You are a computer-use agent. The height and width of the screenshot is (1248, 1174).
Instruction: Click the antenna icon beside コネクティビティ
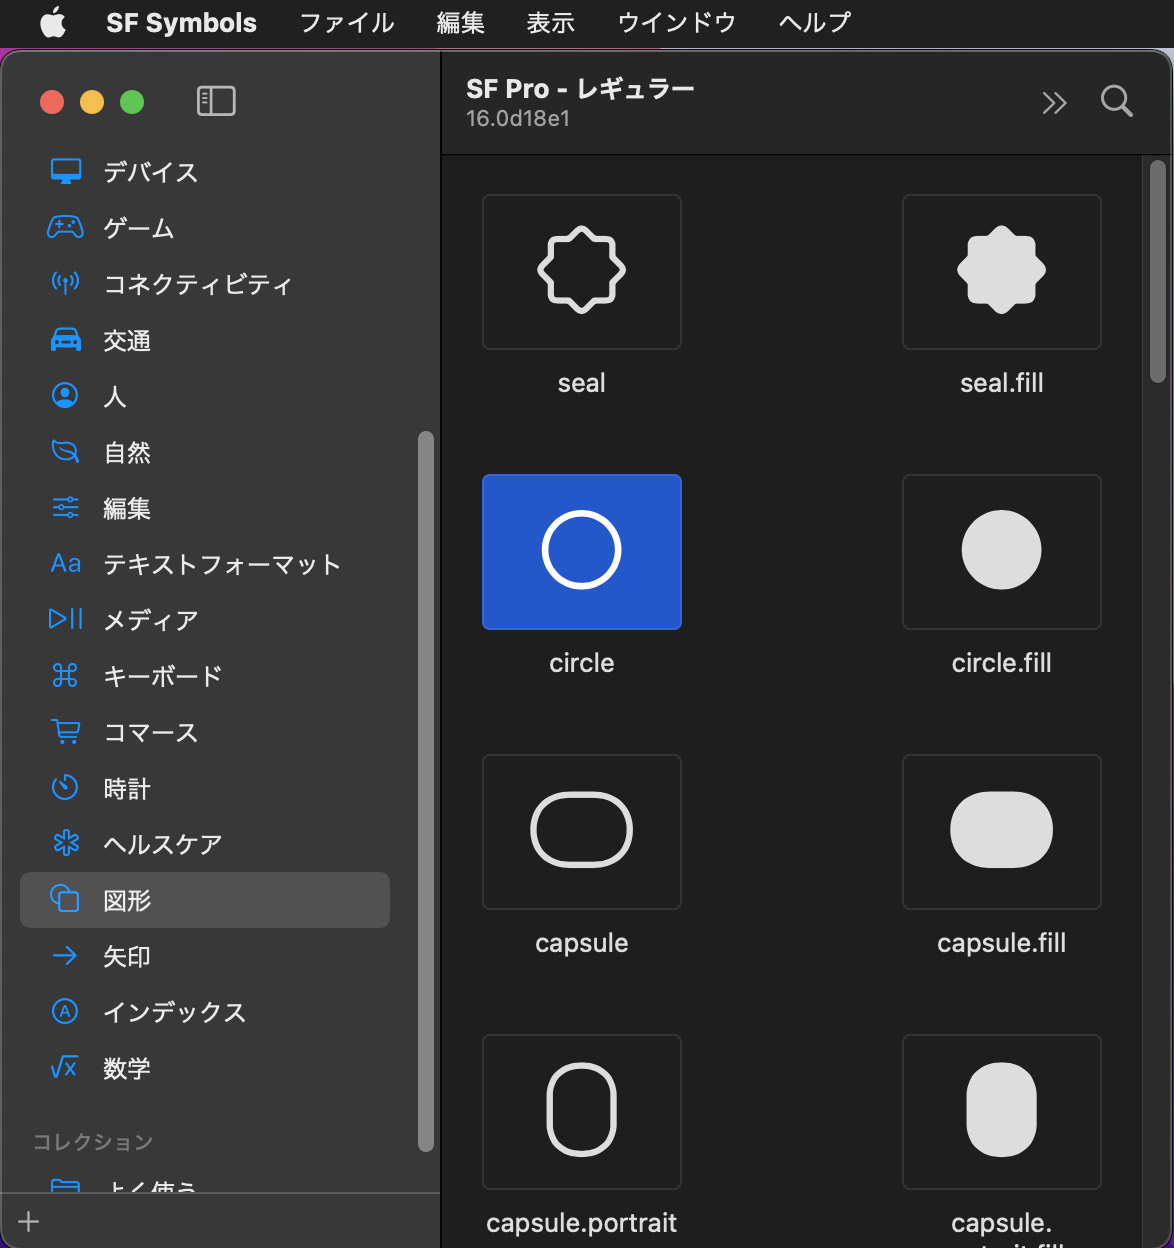click(66, 283)
